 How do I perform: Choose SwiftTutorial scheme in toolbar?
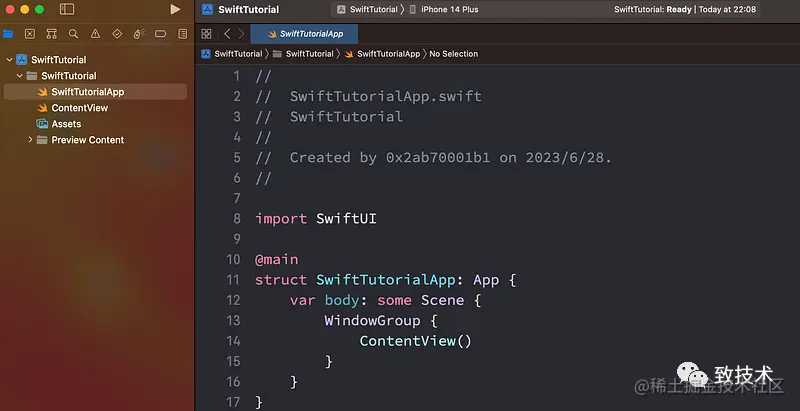coord(368,9)
